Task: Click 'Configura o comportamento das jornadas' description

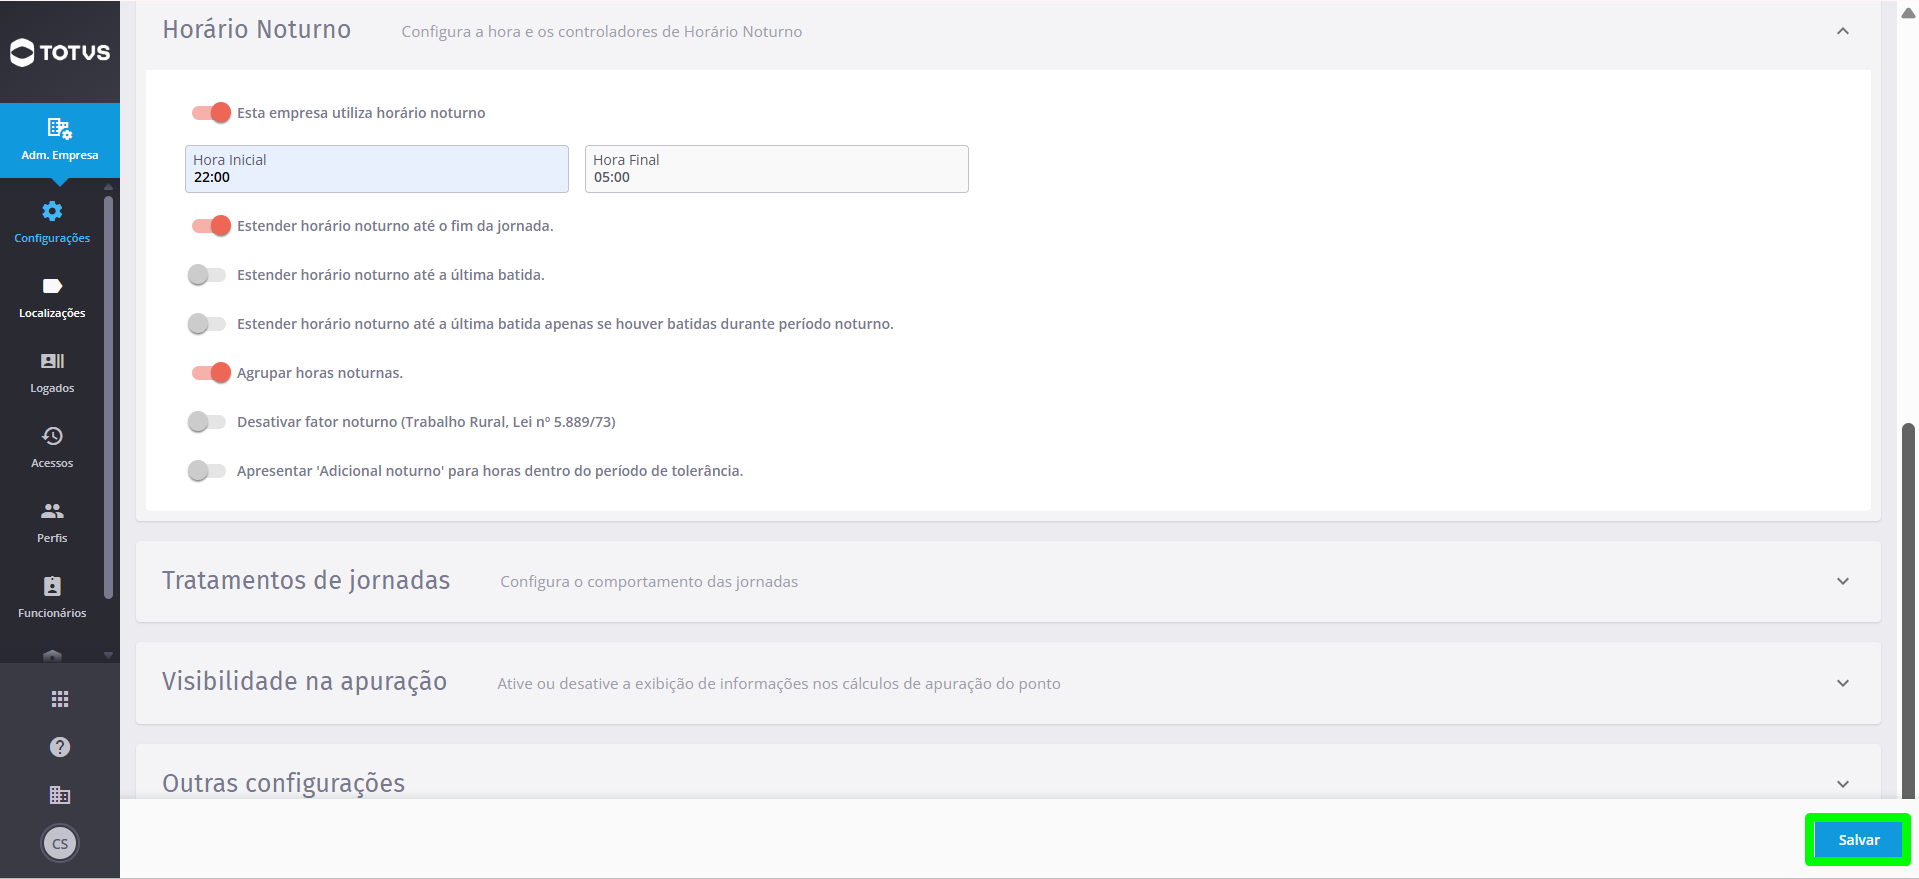Action: click(649, 582)
